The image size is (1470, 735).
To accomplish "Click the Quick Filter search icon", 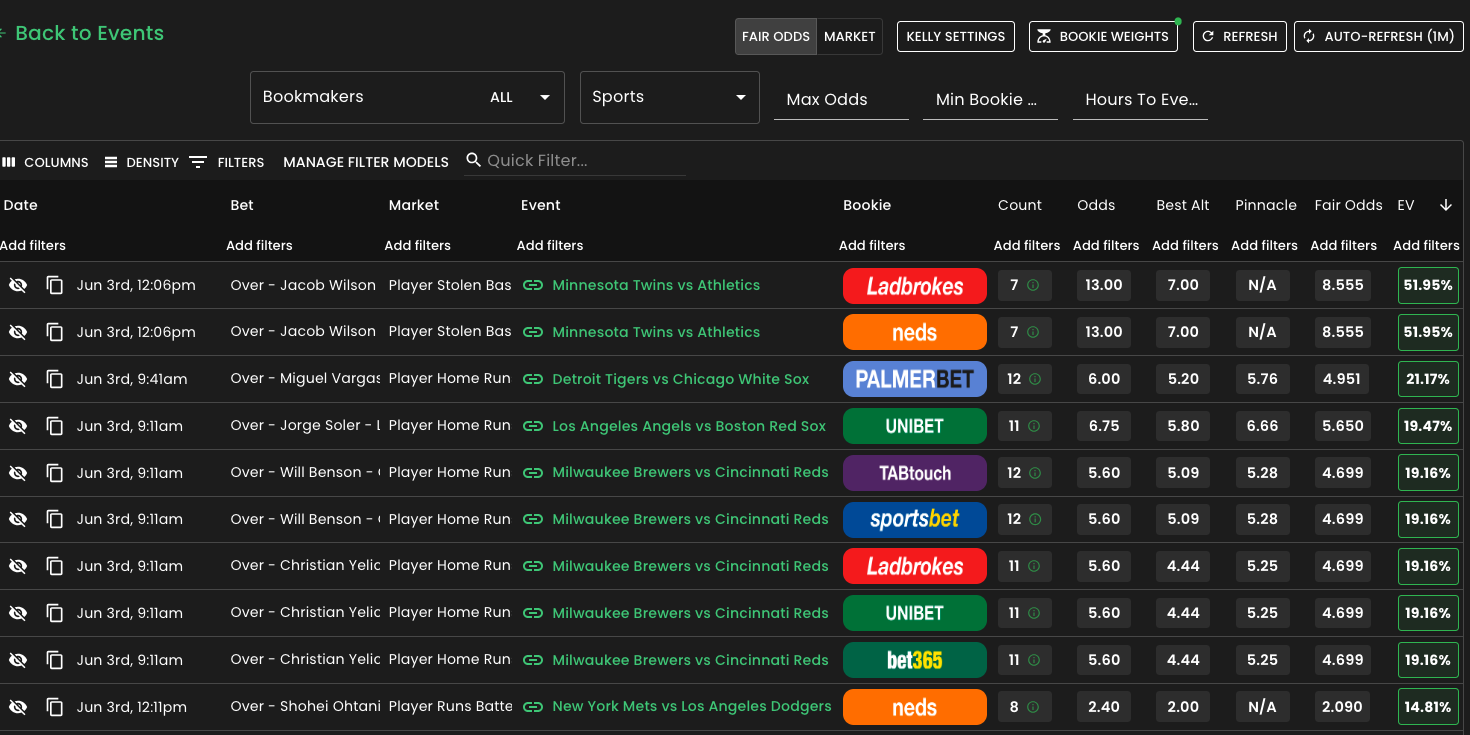I will pos(473,160).
